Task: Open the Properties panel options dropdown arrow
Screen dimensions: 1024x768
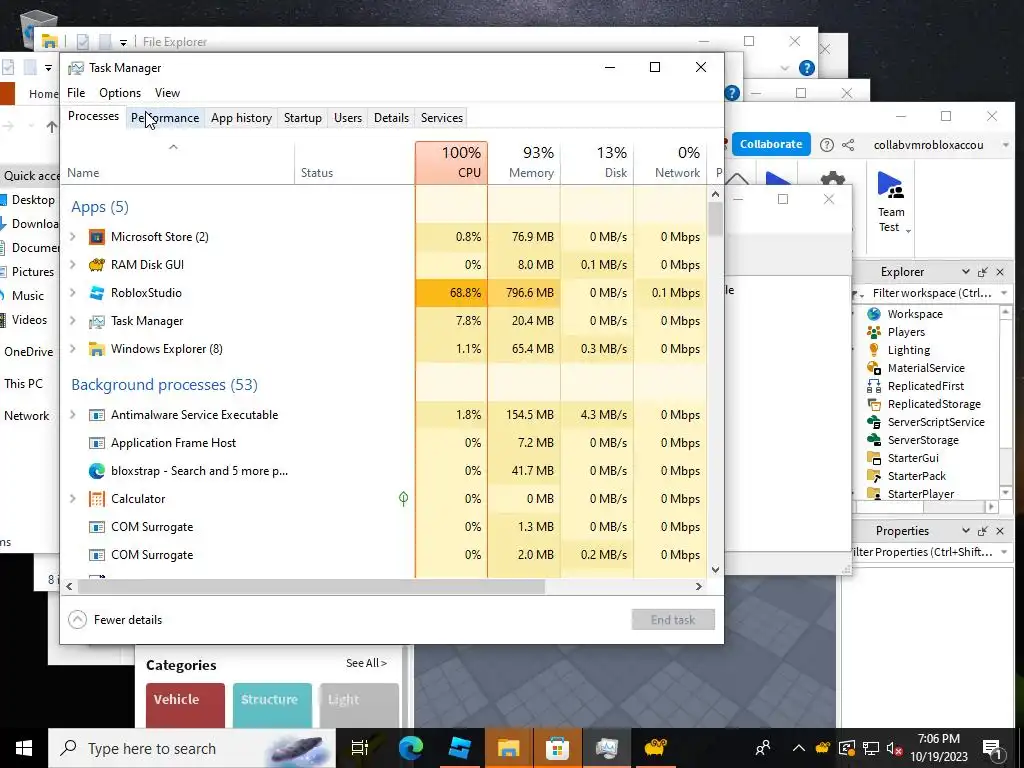Action: click(x=965, y=531)
